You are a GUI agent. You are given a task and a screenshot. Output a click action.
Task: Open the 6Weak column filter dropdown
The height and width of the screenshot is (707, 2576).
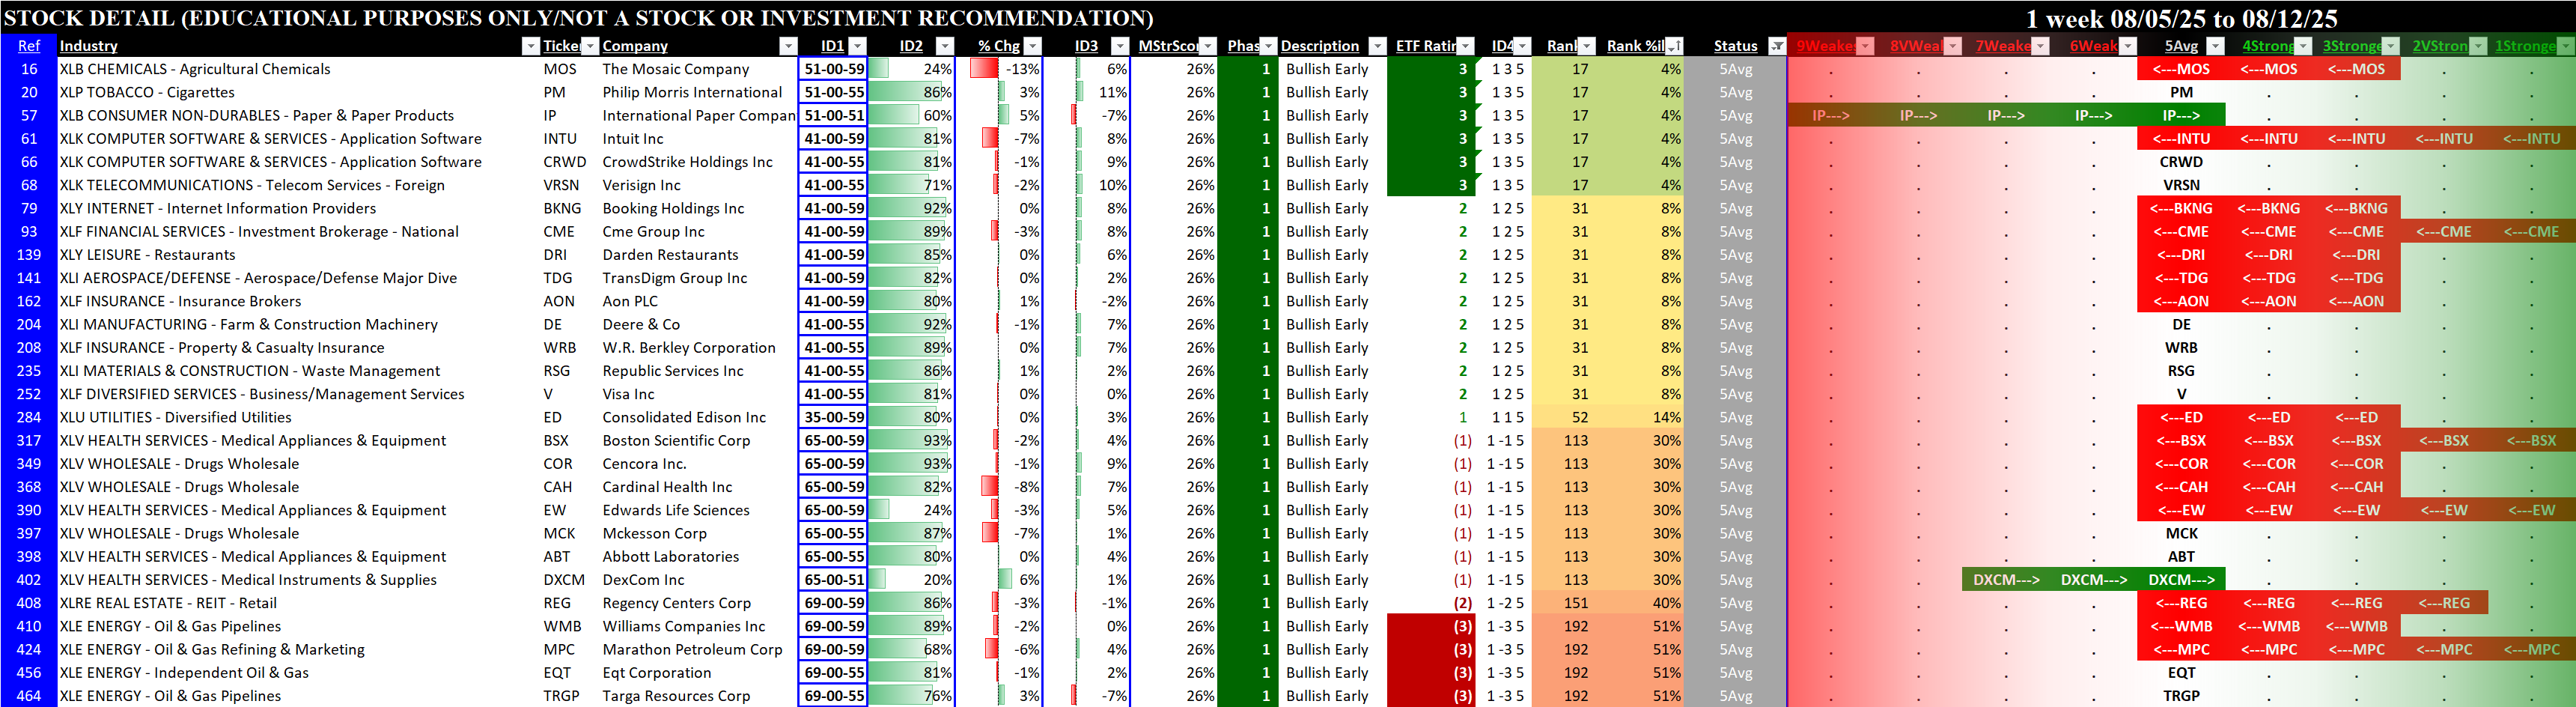point(2128,46)
